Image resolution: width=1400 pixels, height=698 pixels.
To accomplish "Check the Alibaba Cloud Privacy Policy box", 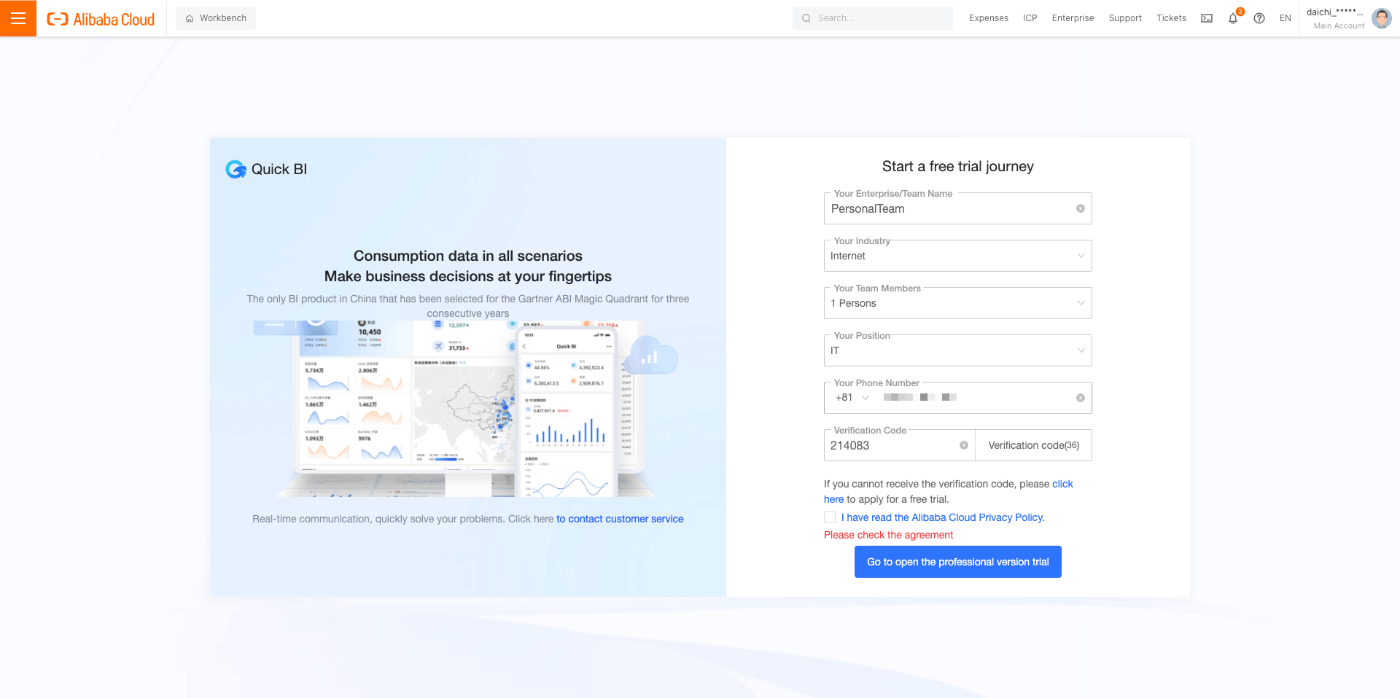I will pos(830,517).
